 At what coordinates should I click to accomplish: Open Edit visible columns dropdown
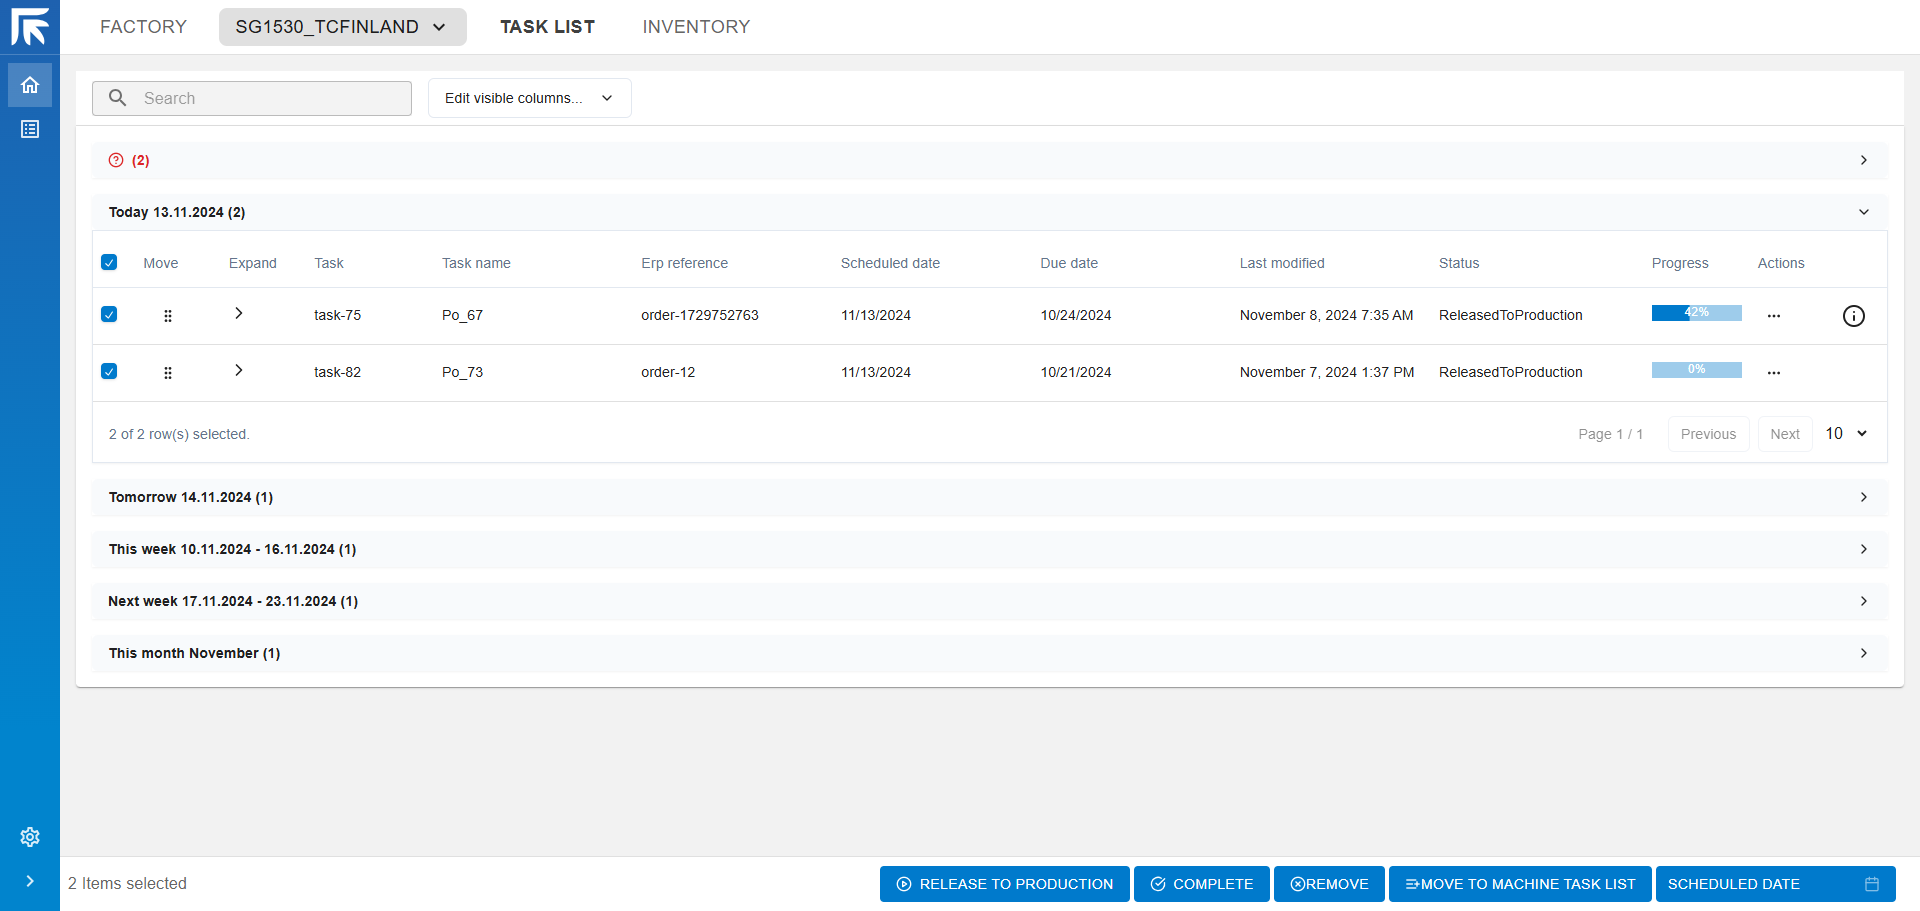point(529,98)
